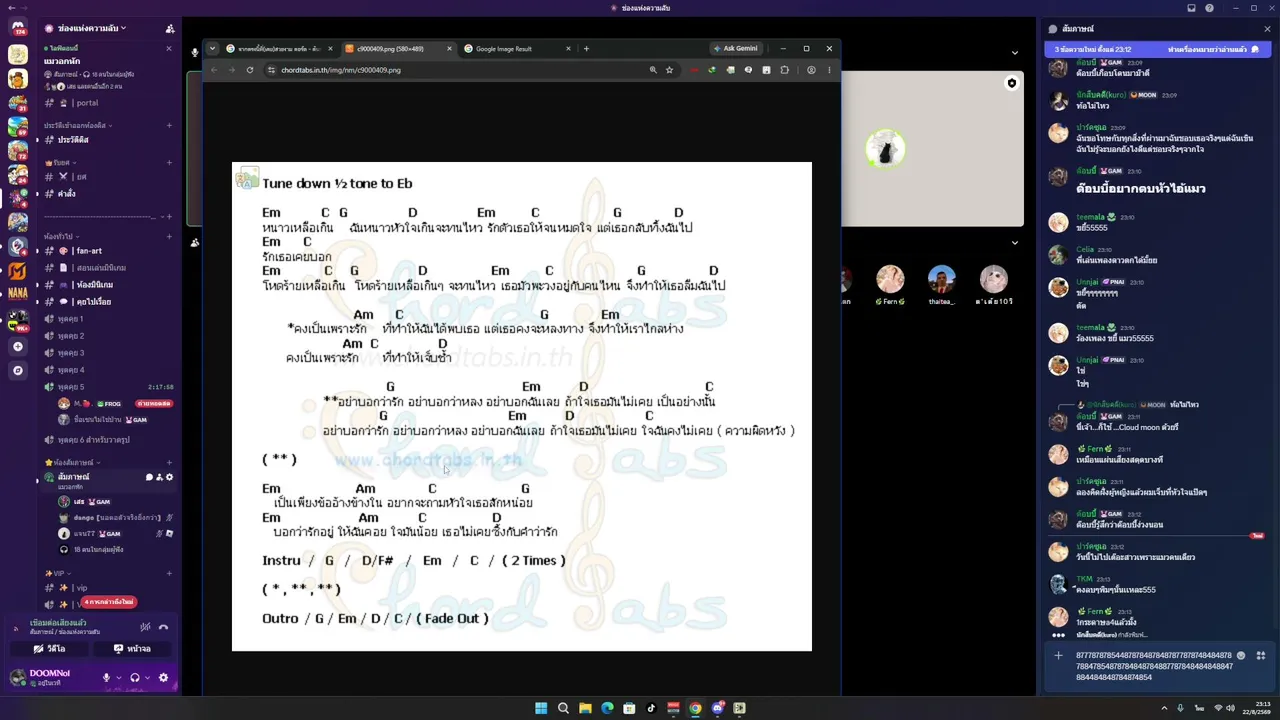
Task: Open apps icon in chat input
Action: point(1261,656)
